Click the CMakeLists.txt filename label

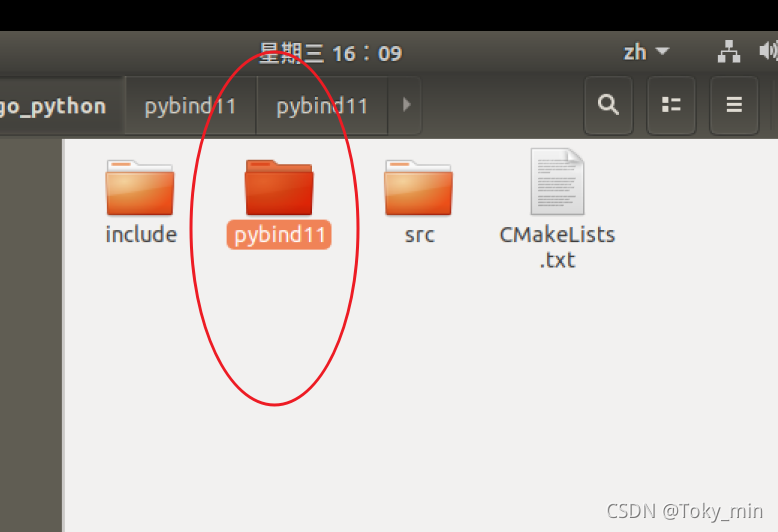click(x=557, y=247)
